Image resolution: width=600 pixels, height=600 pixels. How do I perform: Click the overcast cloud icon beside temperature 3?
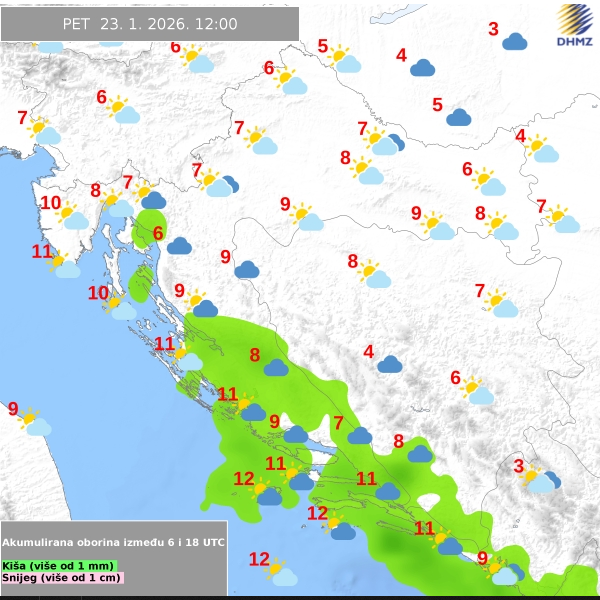pyautogui.click(x=515, y=41)
